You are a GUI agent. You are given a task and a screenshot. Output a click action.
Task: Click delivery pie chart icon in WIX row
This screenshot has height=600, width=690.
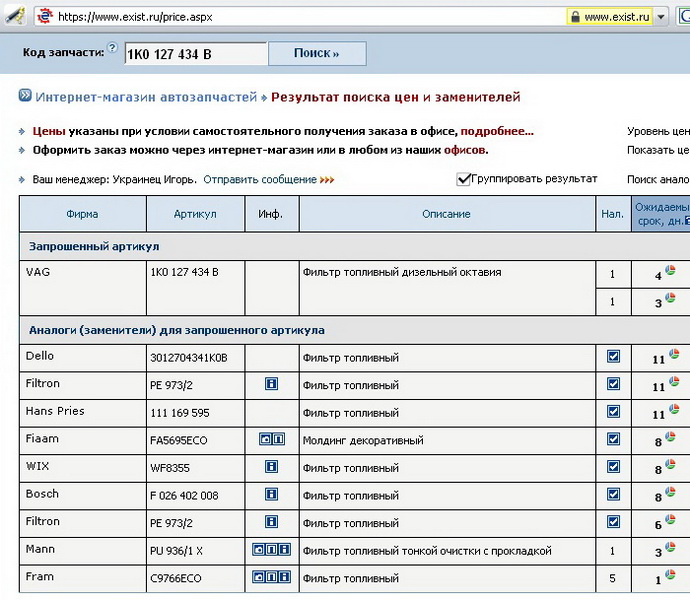pos(670,464)
